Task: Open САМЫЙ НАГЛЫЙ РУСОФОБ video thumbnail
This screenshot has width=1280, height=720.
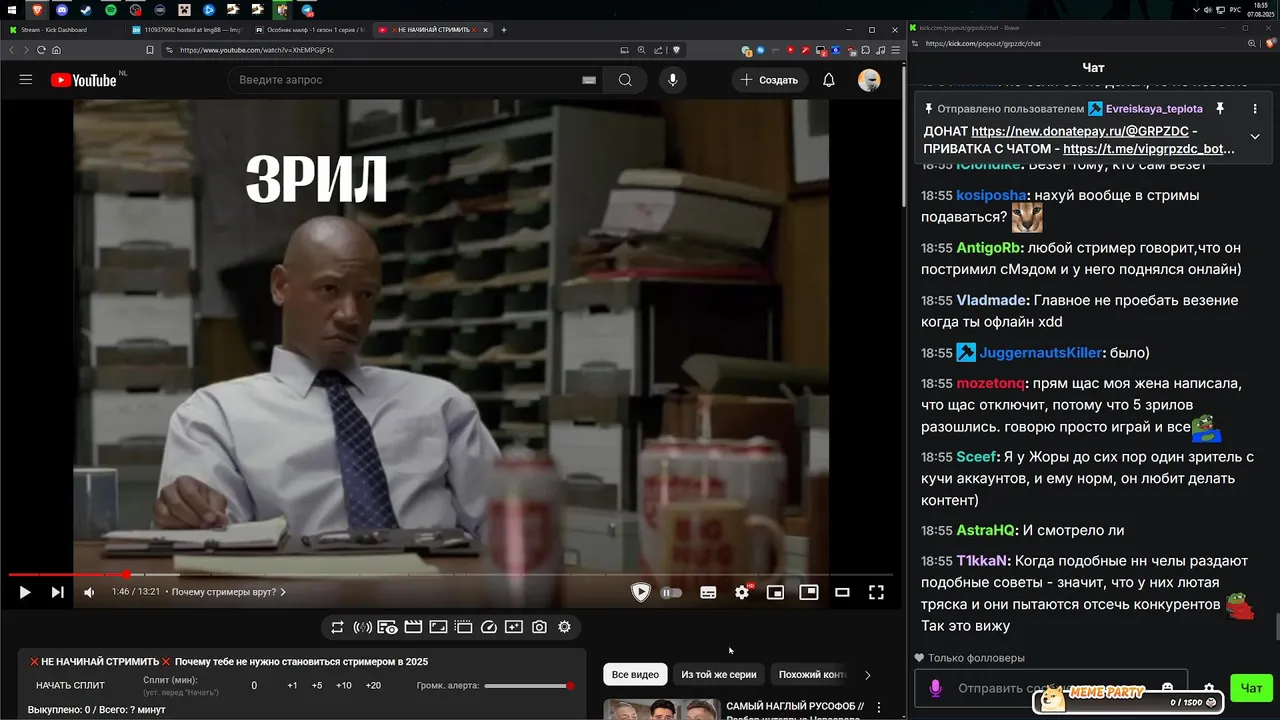Action: coord(661,709)
